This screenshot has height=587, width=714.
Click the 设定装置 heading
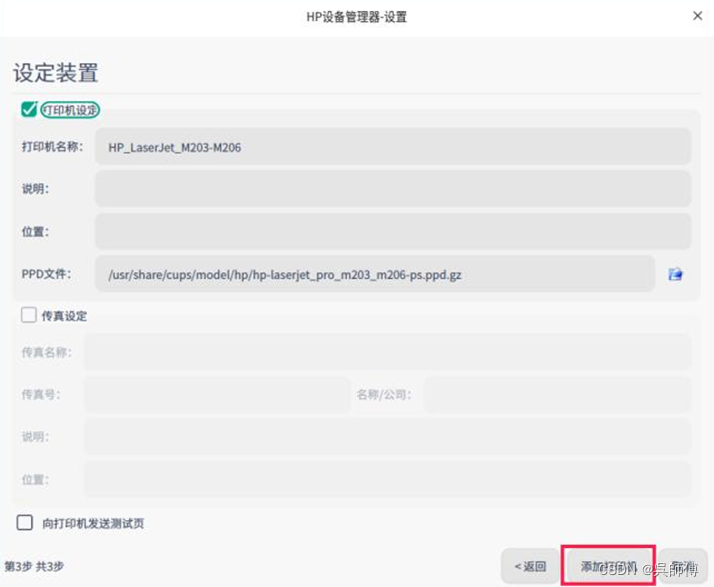pyautogui.click(x=56, y=73)
